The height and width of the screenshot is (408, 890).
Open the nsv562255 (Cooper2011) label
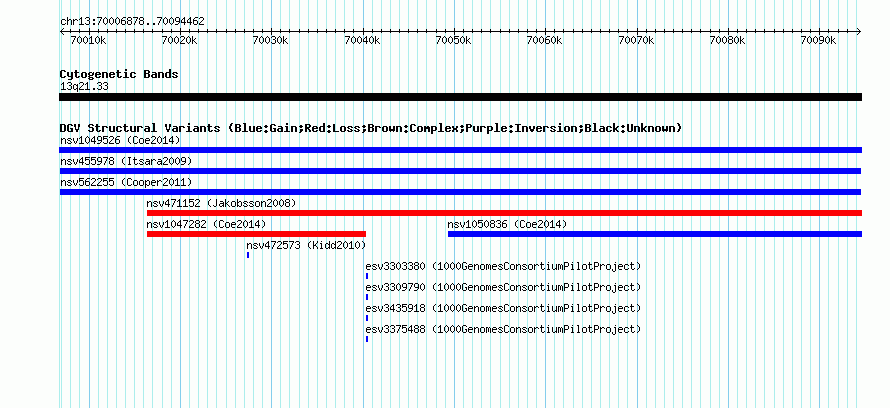pos(126,182)
